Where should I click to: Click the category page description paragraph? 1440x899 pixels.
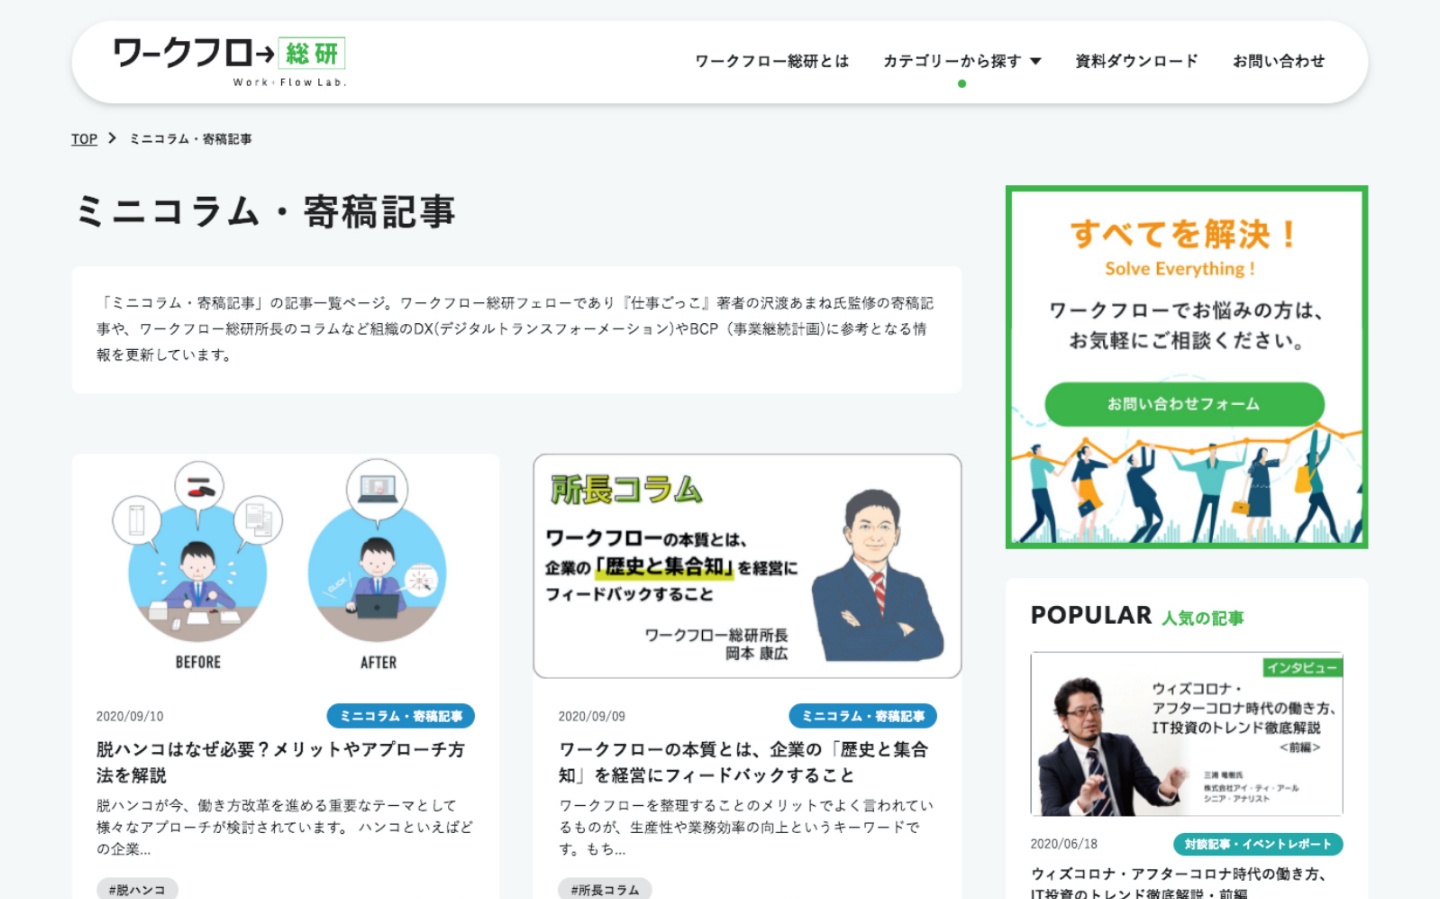coord(516,328)
